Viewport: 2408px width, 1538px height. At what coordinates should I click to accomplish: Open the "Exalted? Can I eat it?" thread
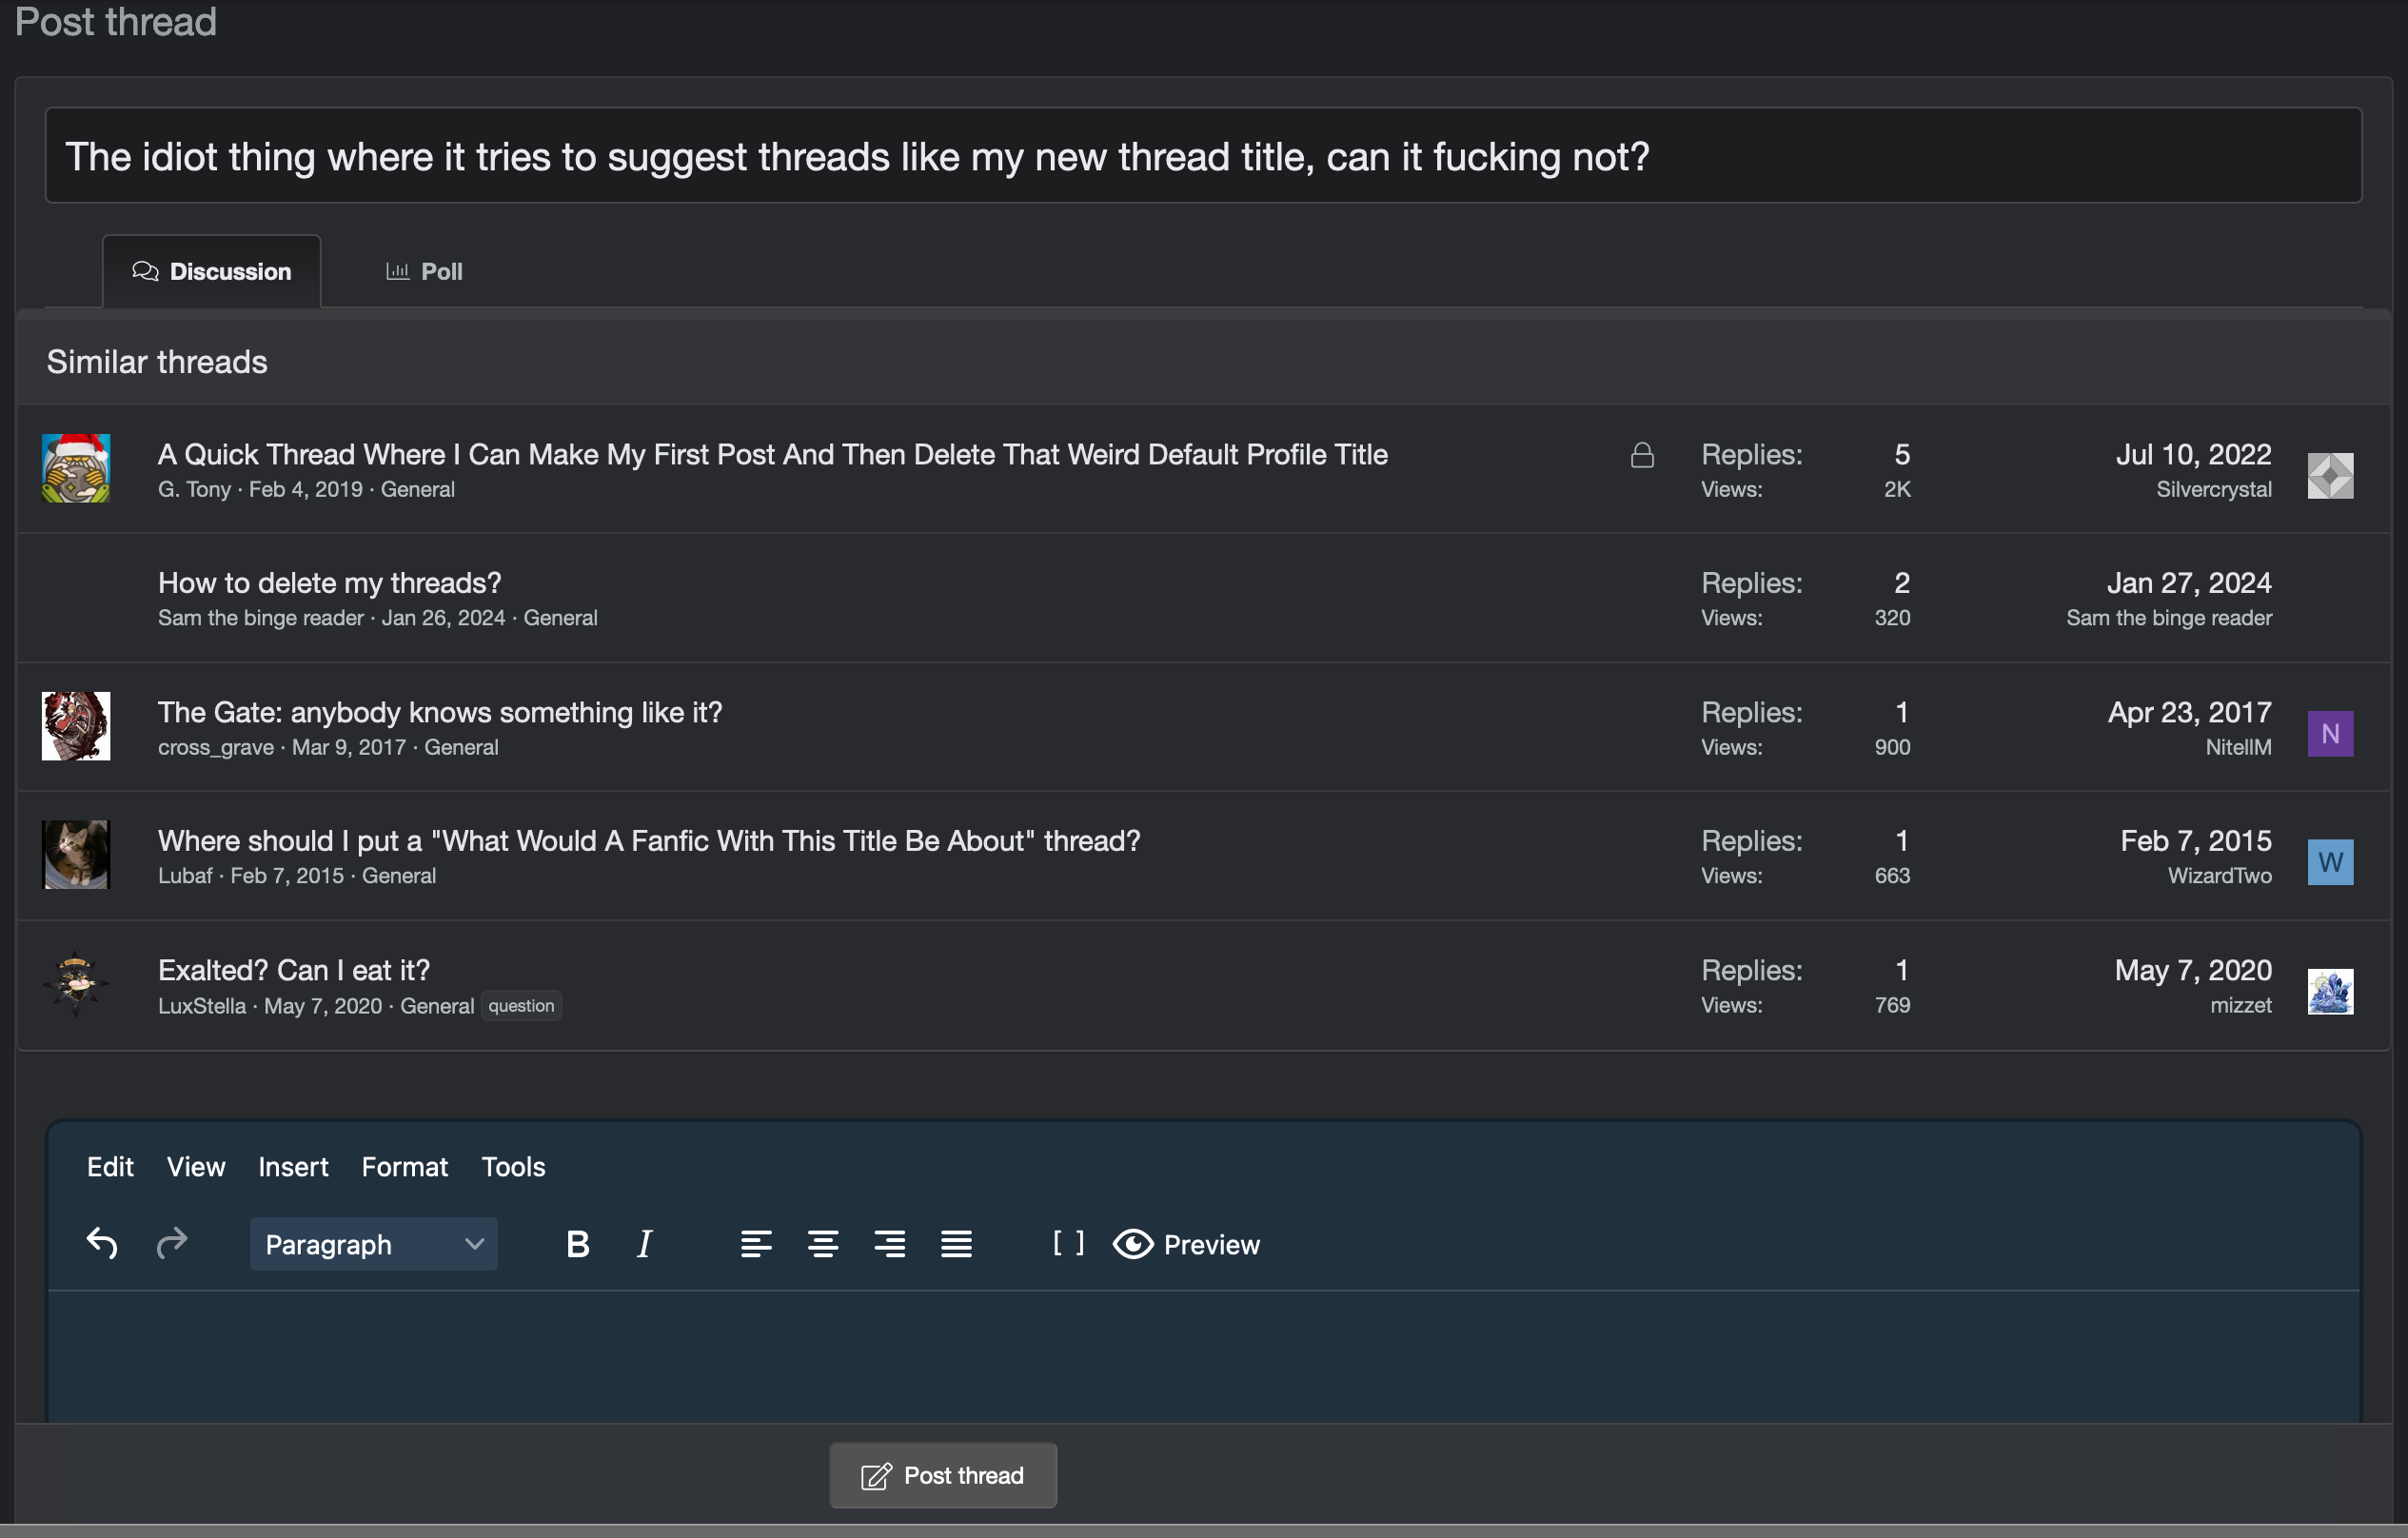tap(294, 970)
